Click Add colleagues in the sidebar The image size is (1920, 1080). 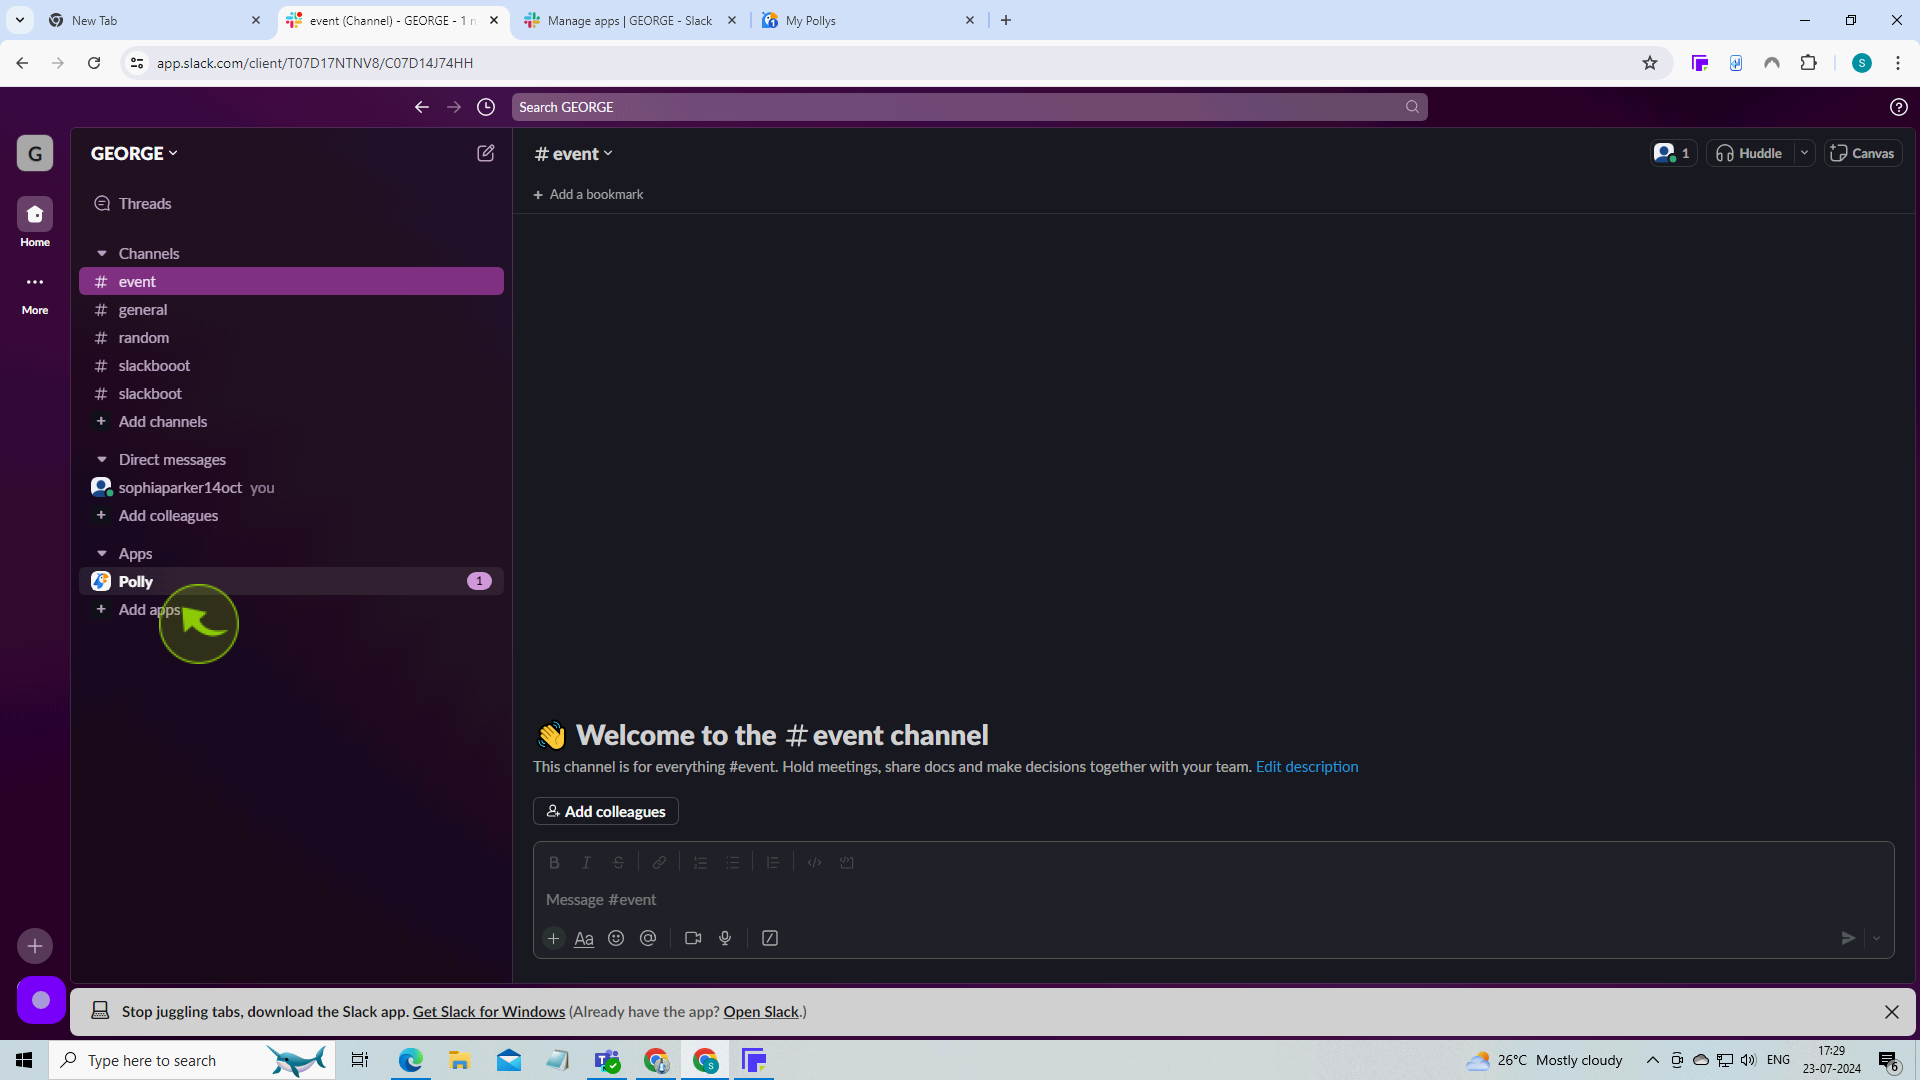(x=291, y=516)
